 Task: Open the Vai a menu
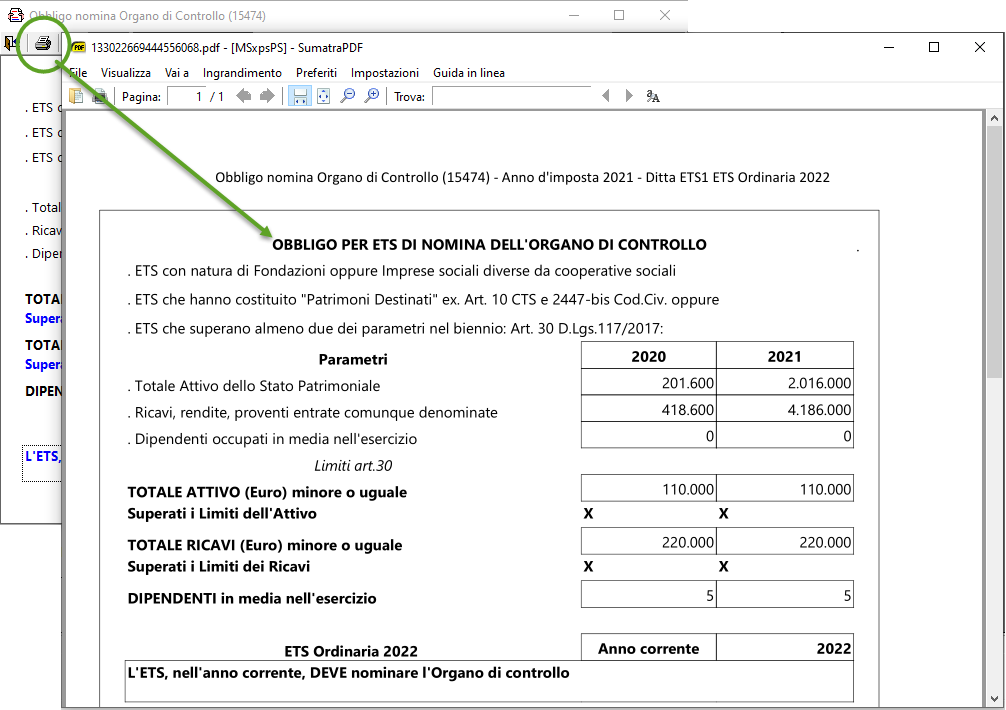[x=176, y=73]
